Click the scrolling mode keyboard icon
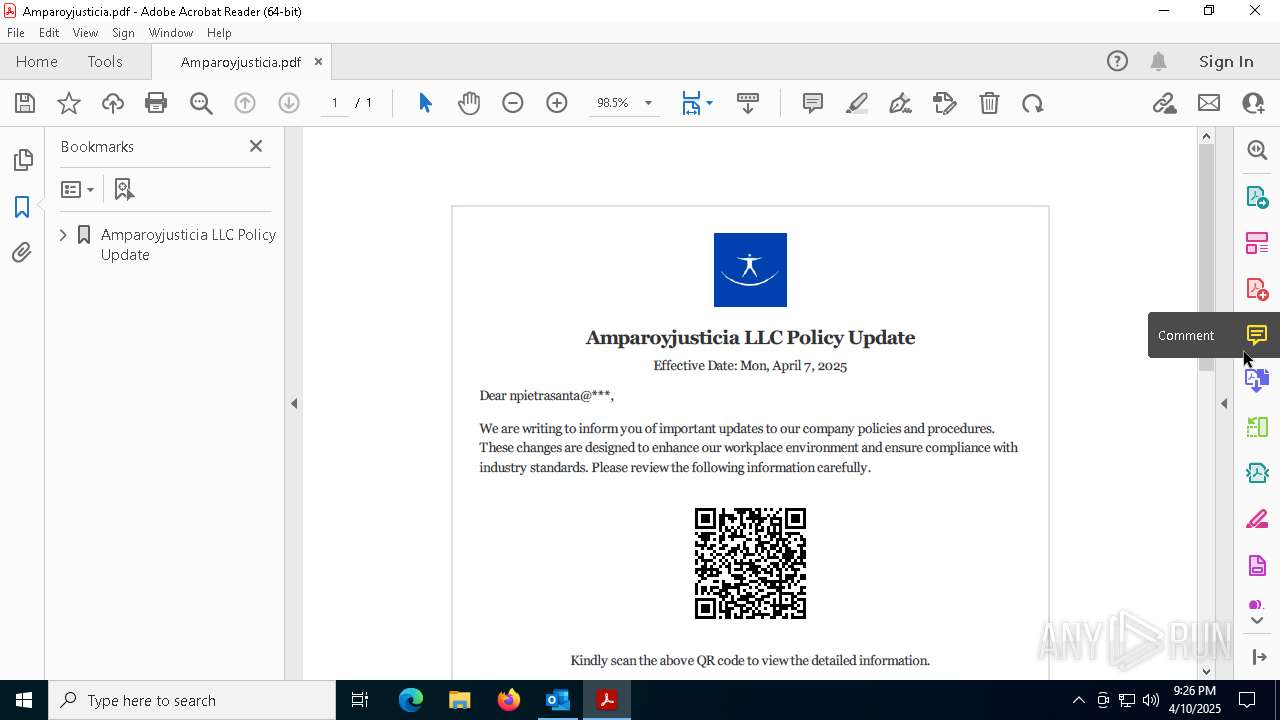Screen dimensions: 1280x720 tap(748, 103)
